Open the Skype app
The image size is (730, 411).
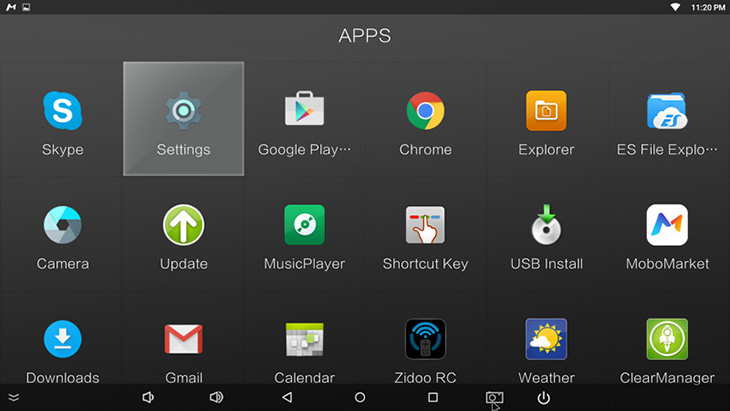point(62,119)
